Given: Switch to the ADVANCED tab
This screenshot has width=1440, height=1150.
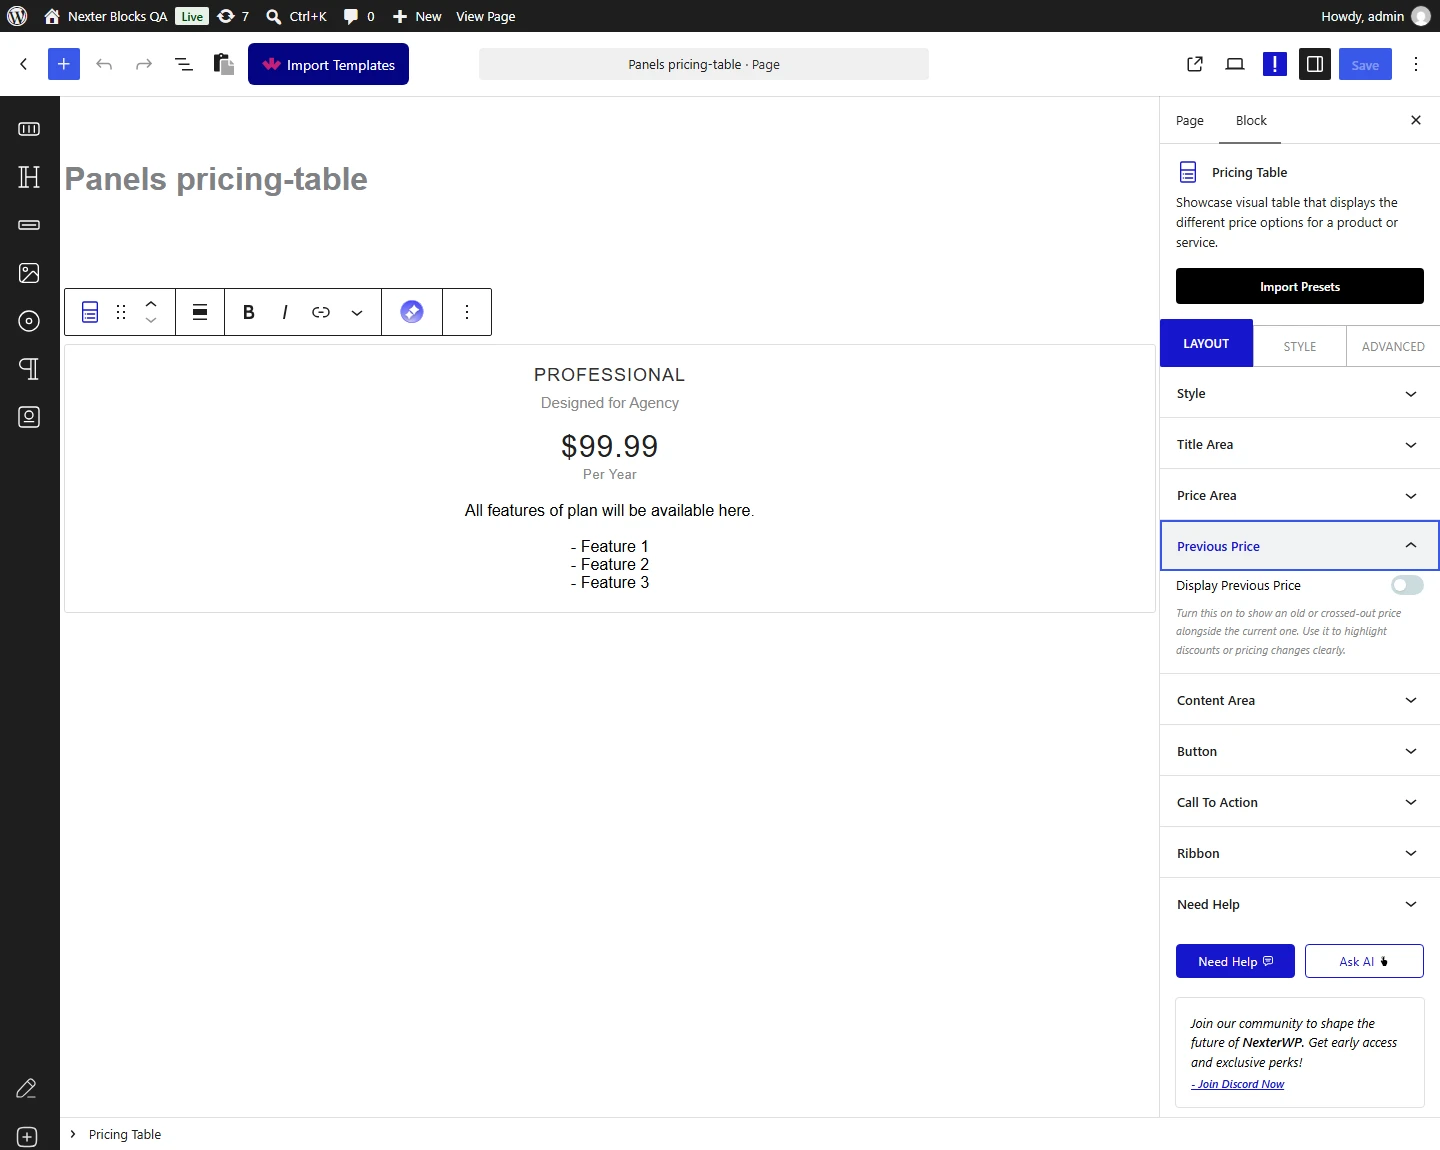Looking at the screenshot, I should click(1393, 346).
